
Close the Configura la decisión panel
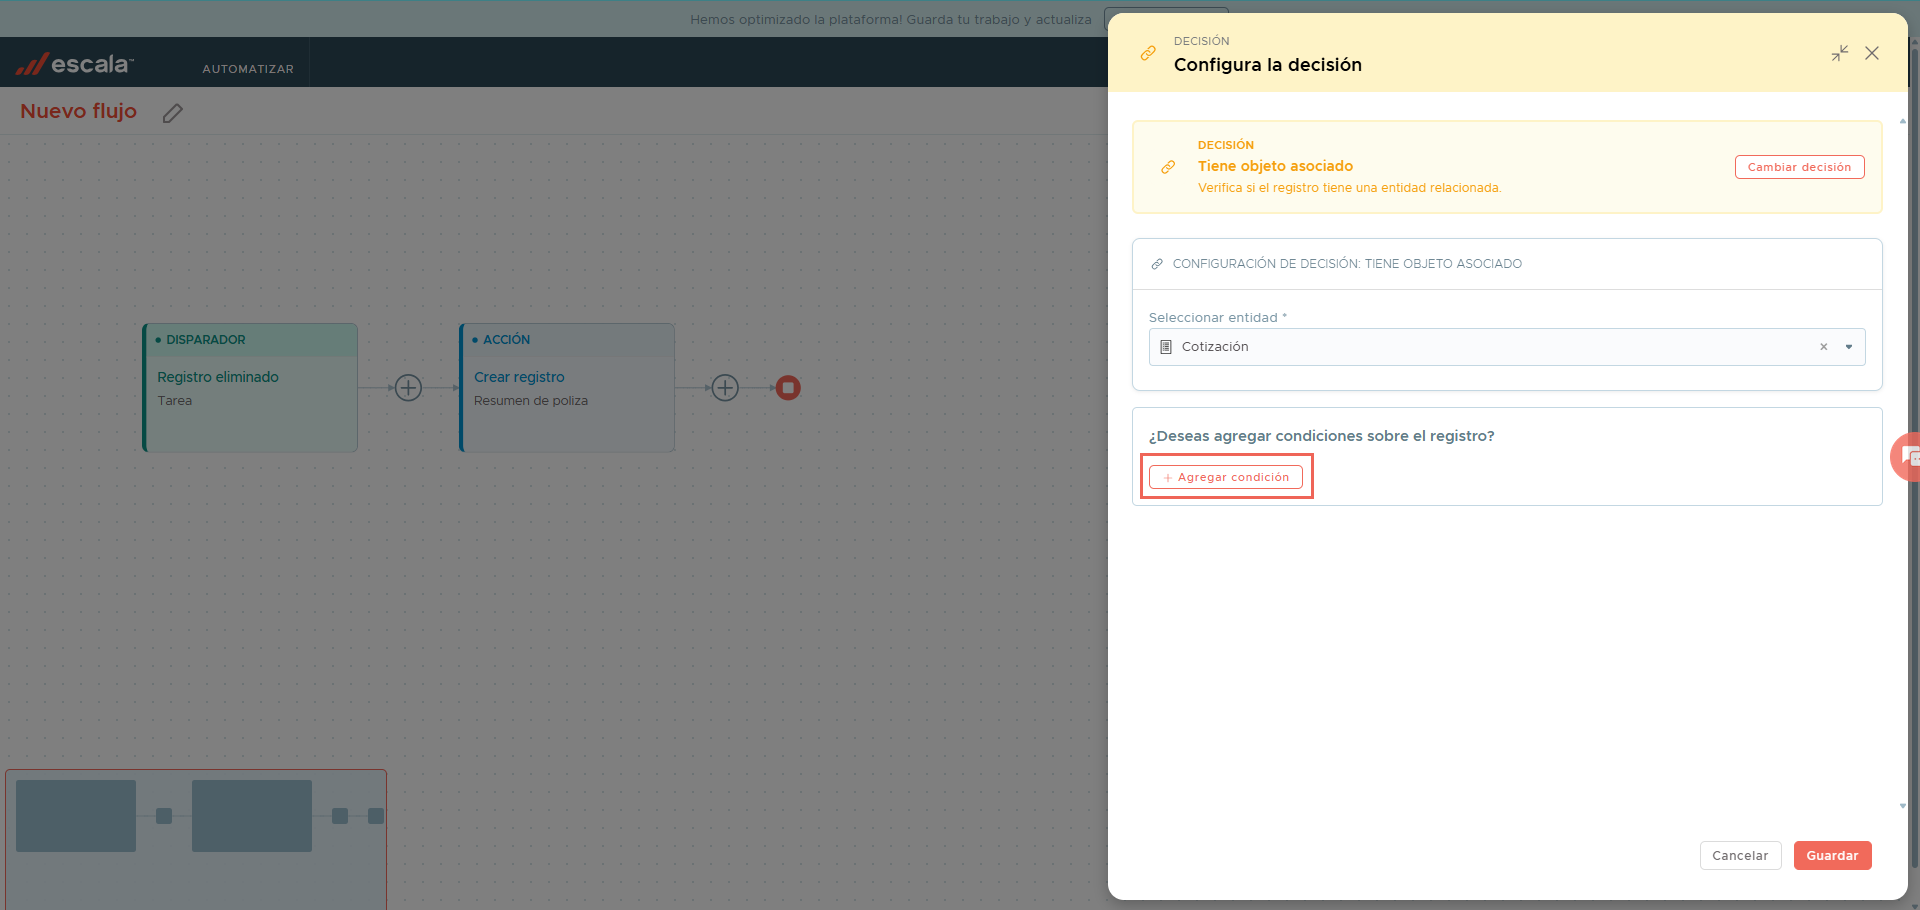pyautogui.click(x=1872, y=53)
